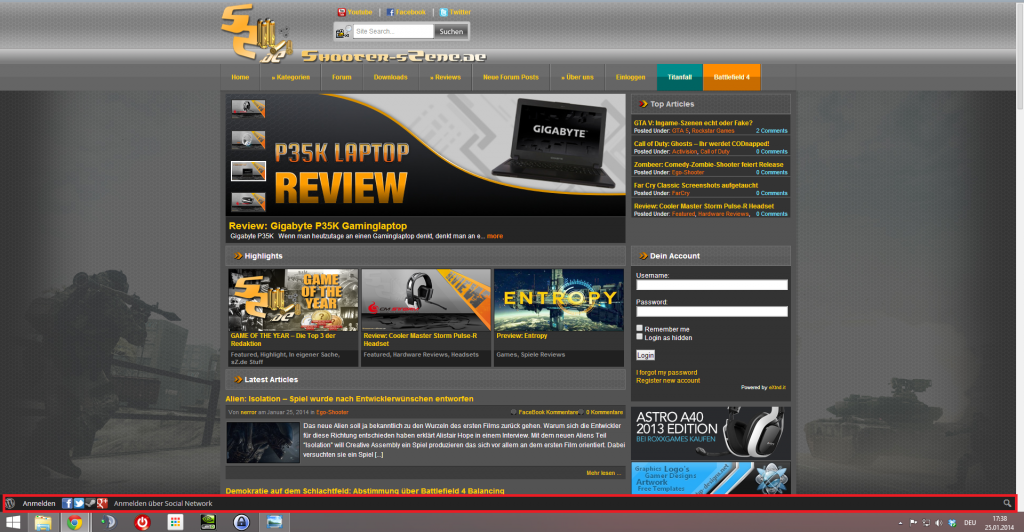
Task: Open the Battlefield 4 tab
Action: [731, 77]
